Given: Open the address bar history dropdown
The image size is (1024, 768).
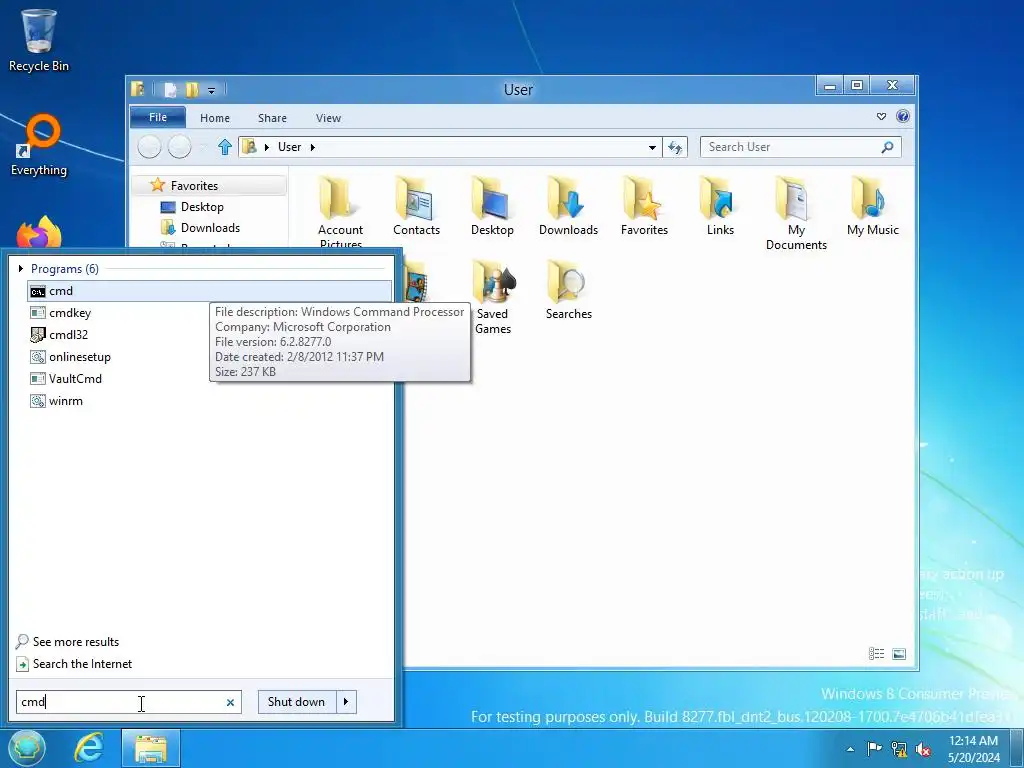Looking at the screenshot, I should click(652, 148).
